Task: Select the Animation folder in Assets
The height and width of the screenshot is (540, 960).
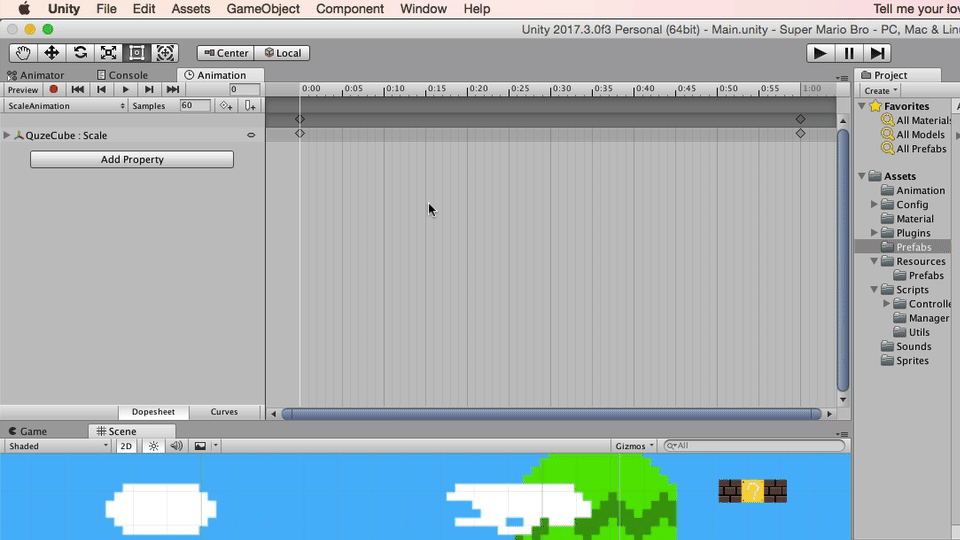Action: (x=912, y=190)
